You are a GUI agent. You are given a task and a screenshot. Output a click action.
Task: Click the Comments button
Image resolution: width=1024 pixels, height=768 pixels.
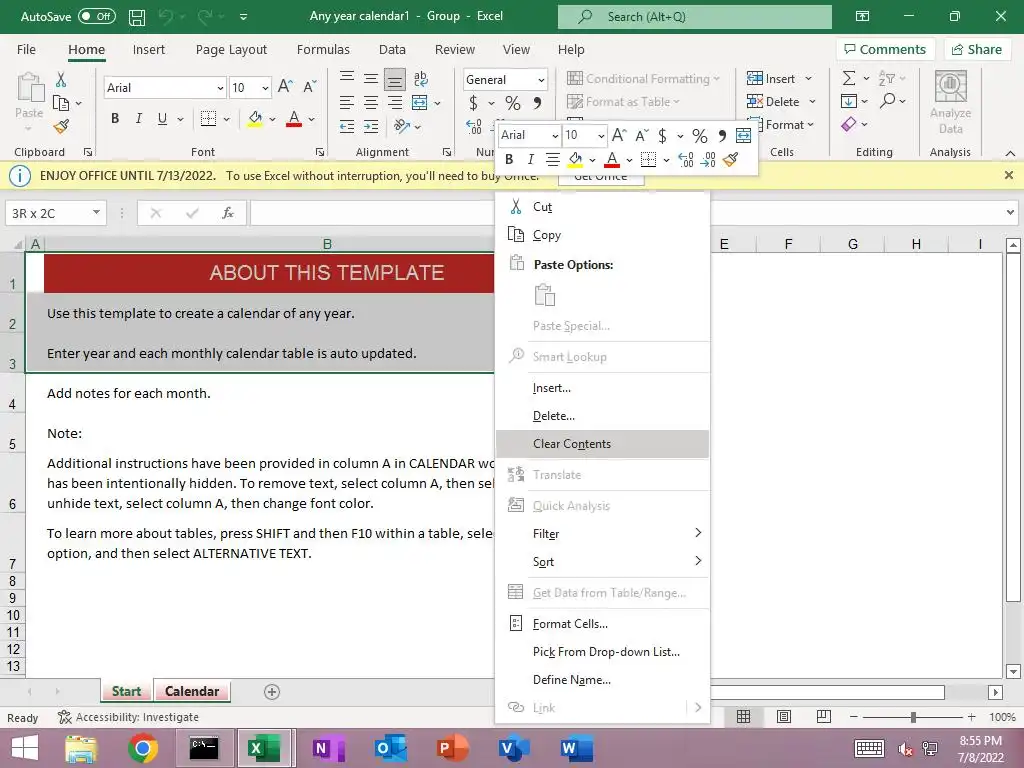tap(885, 50)
